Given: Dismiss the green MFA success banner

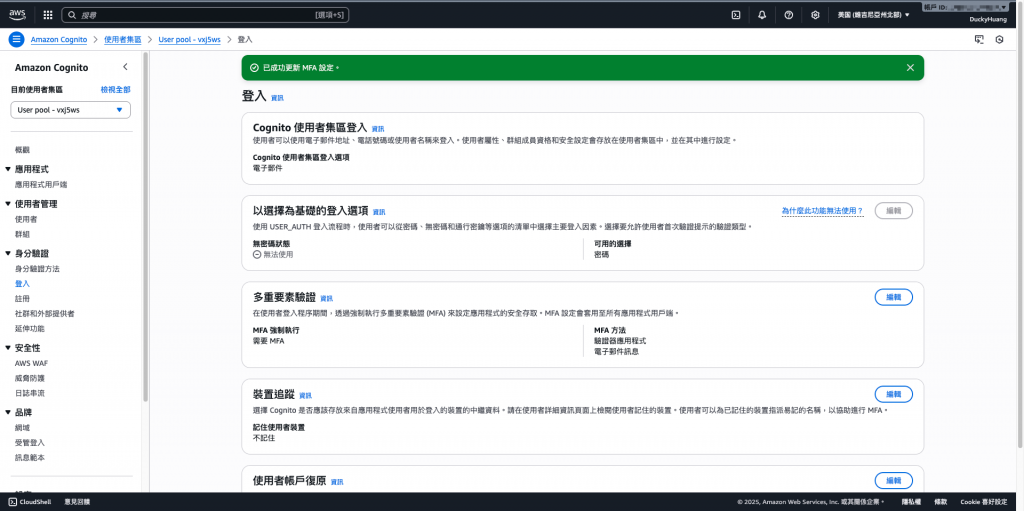Looking at the screenshot, I should (910, 67).
